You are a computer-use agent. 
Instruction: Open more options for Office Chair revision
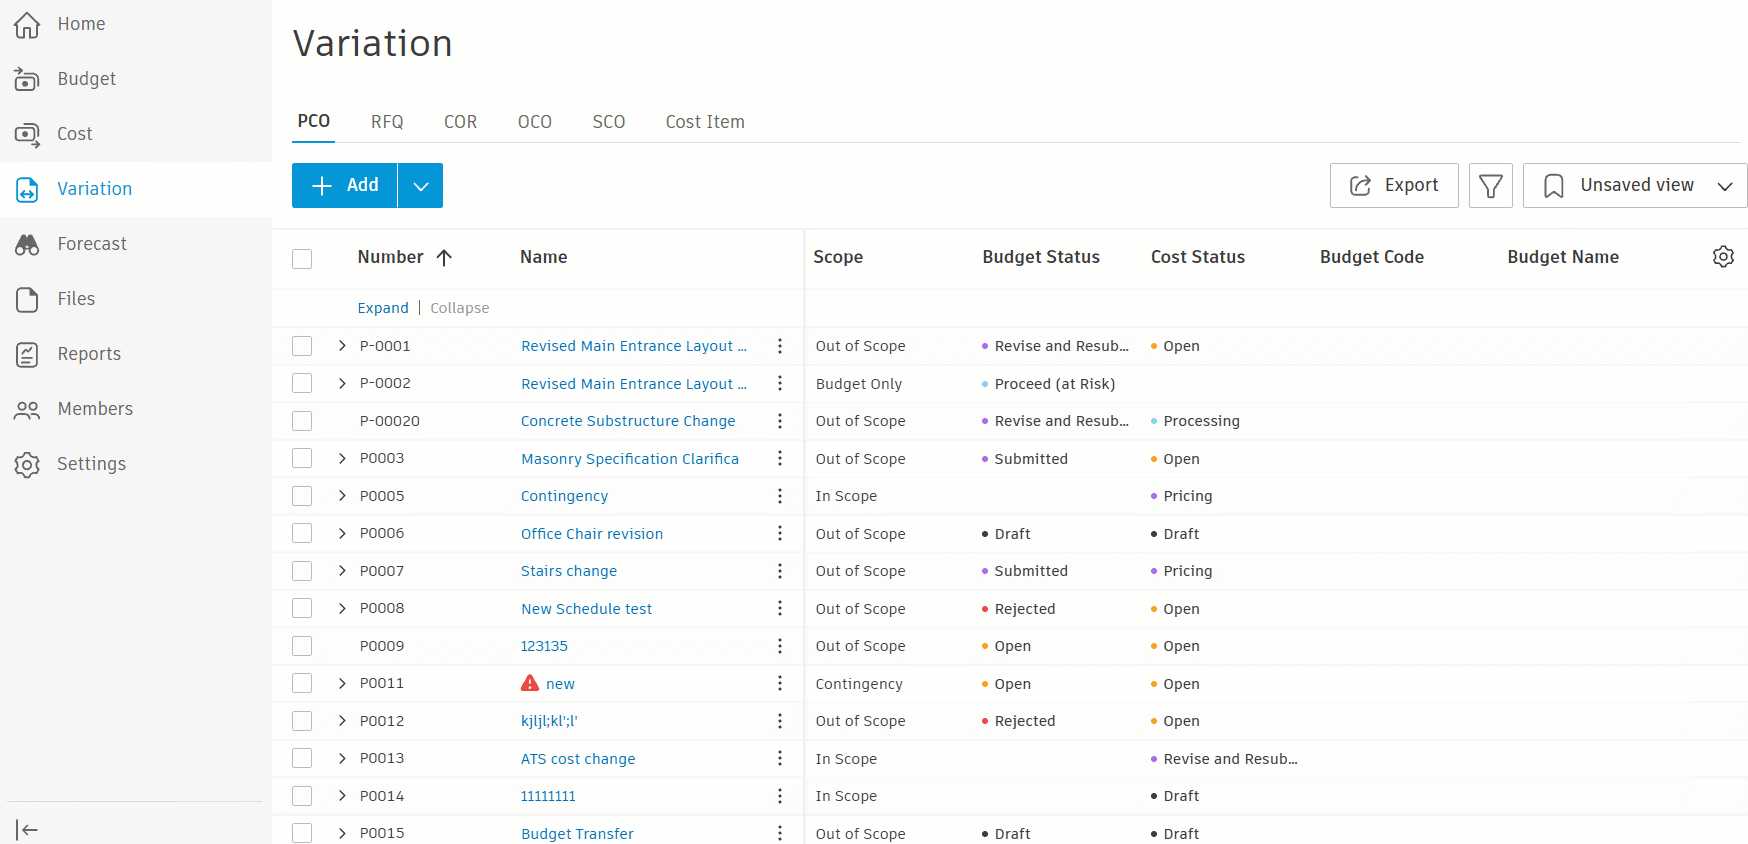tap(780, 534)
